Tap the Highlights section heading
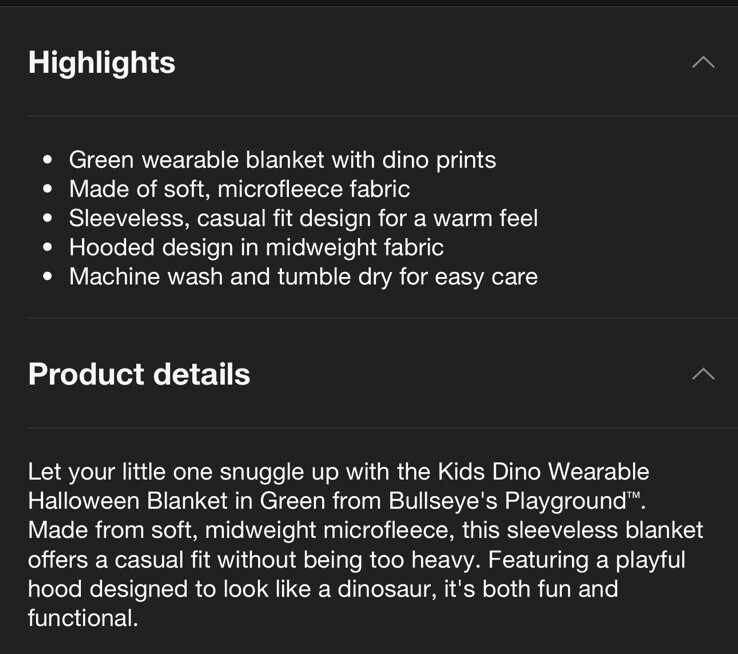The height and width of the screenshot is (654, 738). (102, 63)
